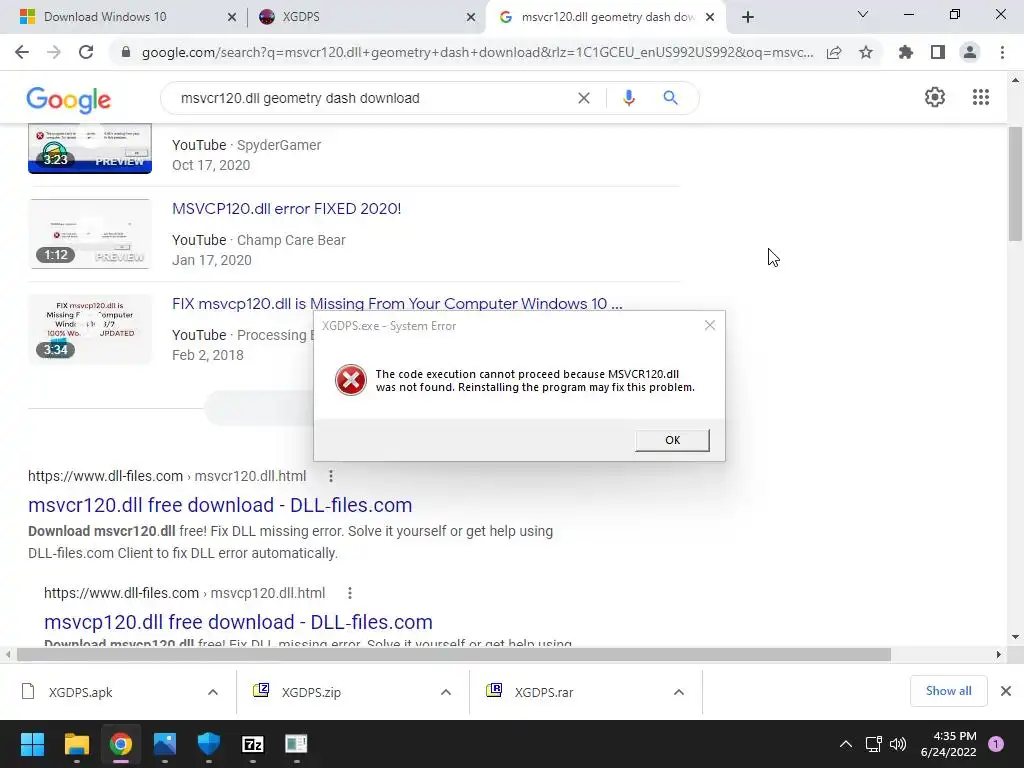Viewport: 1024px width, 768px height.
Task: Open the Photos app in taskbar
Action: (x=165, y=744)
